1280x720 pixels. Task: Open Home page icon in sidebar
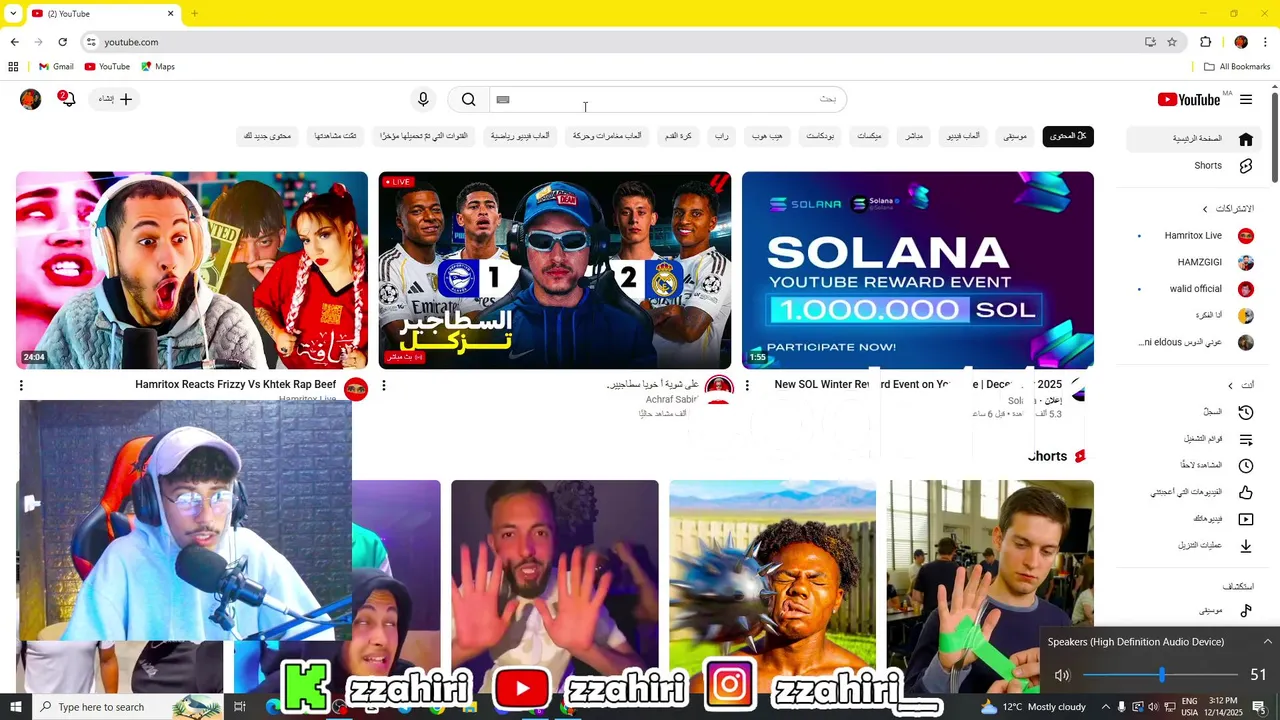pyautogui.click(x=1246, y=139)
